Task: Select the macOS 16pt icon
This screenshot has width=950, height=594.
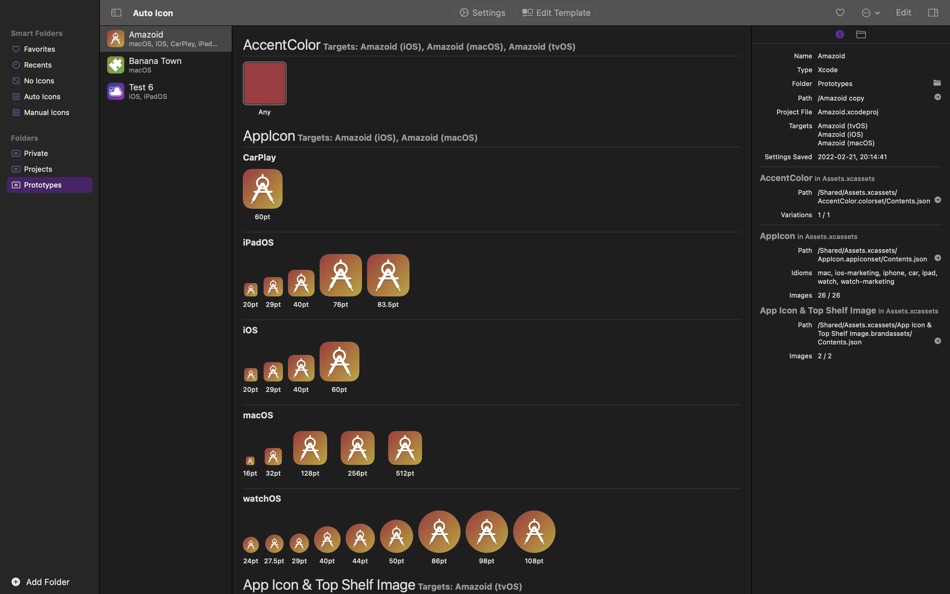Action: pos(250,461)
